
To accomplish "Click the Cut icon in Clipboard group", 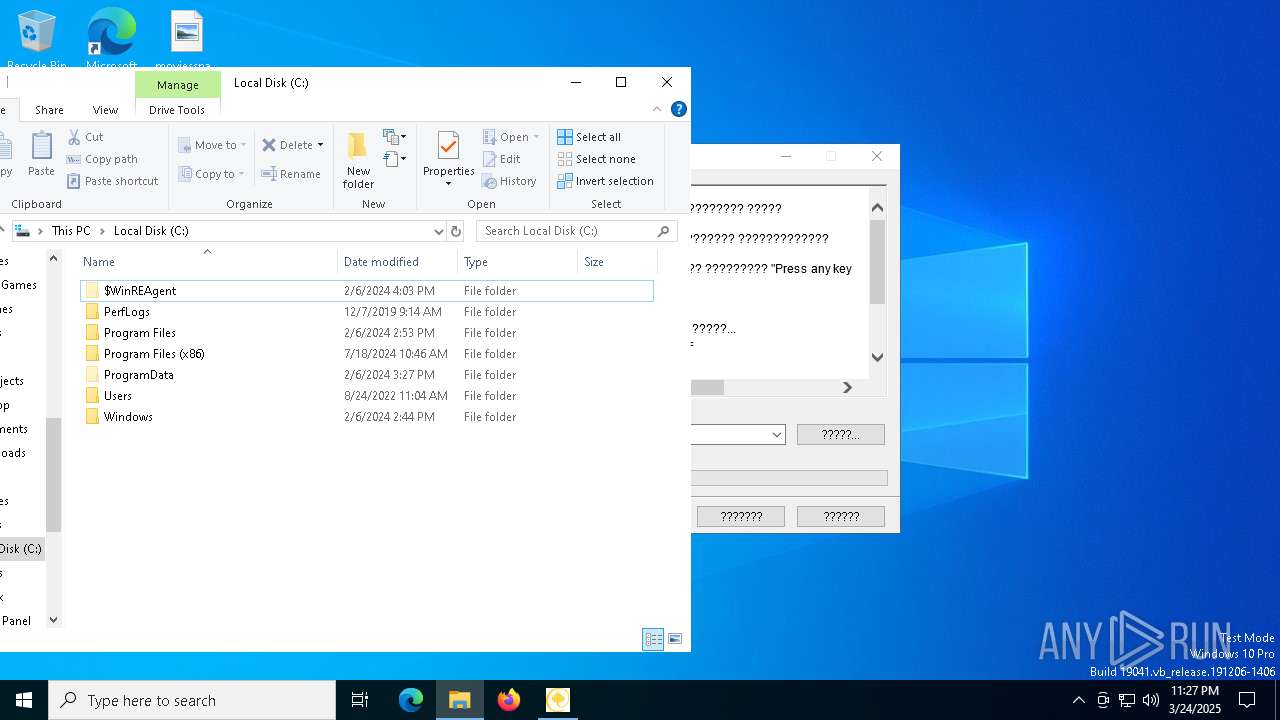I will (x=74, y=137).
